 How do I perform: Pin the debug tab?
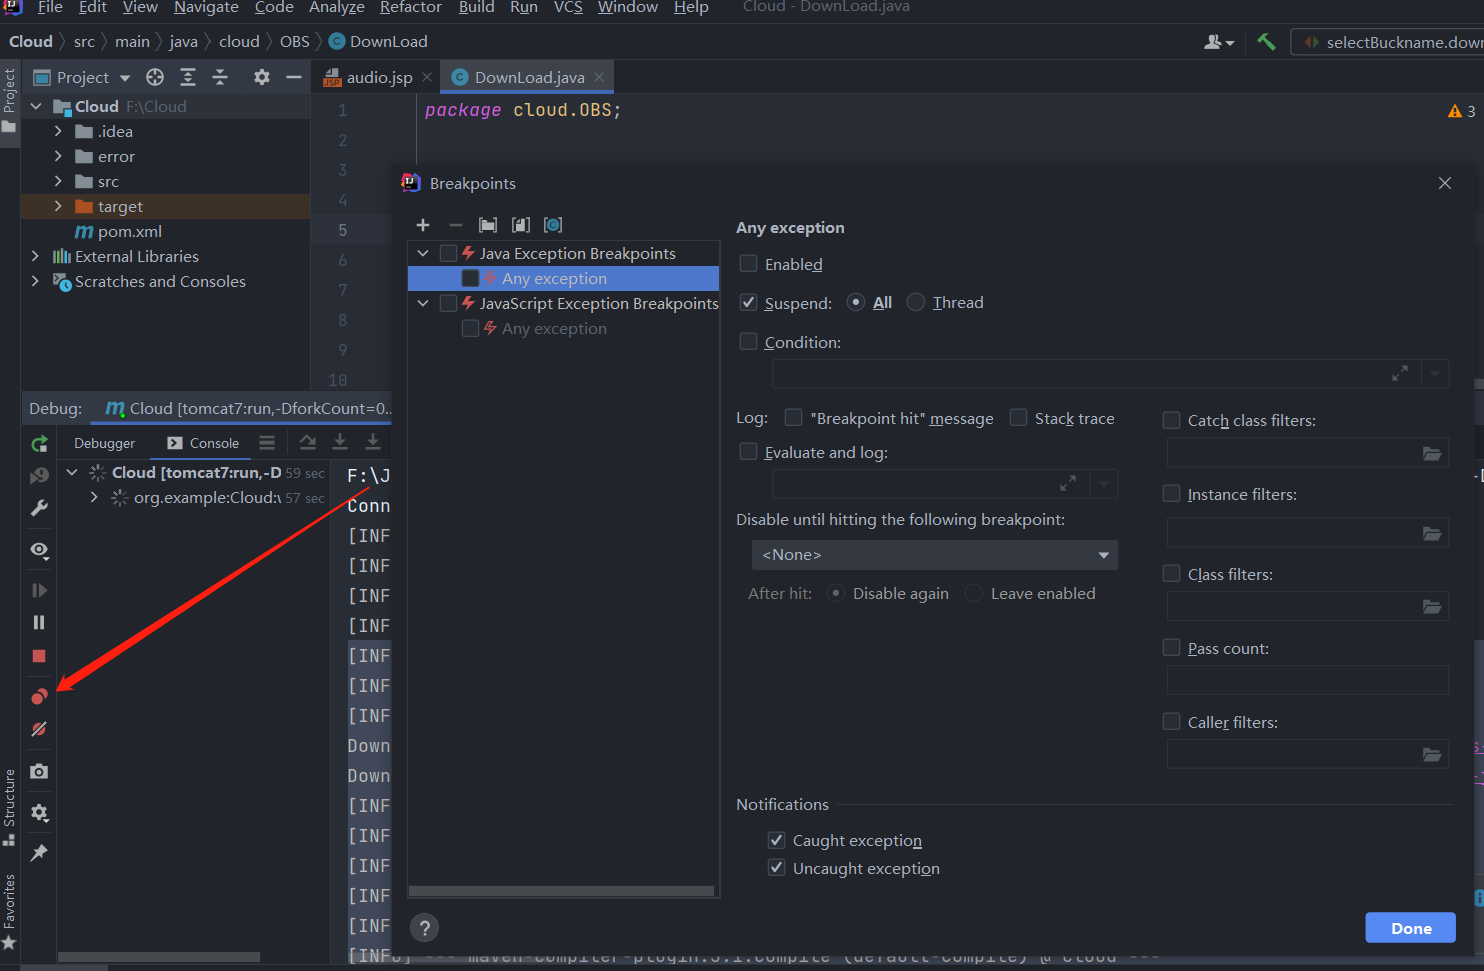point(39,853)
